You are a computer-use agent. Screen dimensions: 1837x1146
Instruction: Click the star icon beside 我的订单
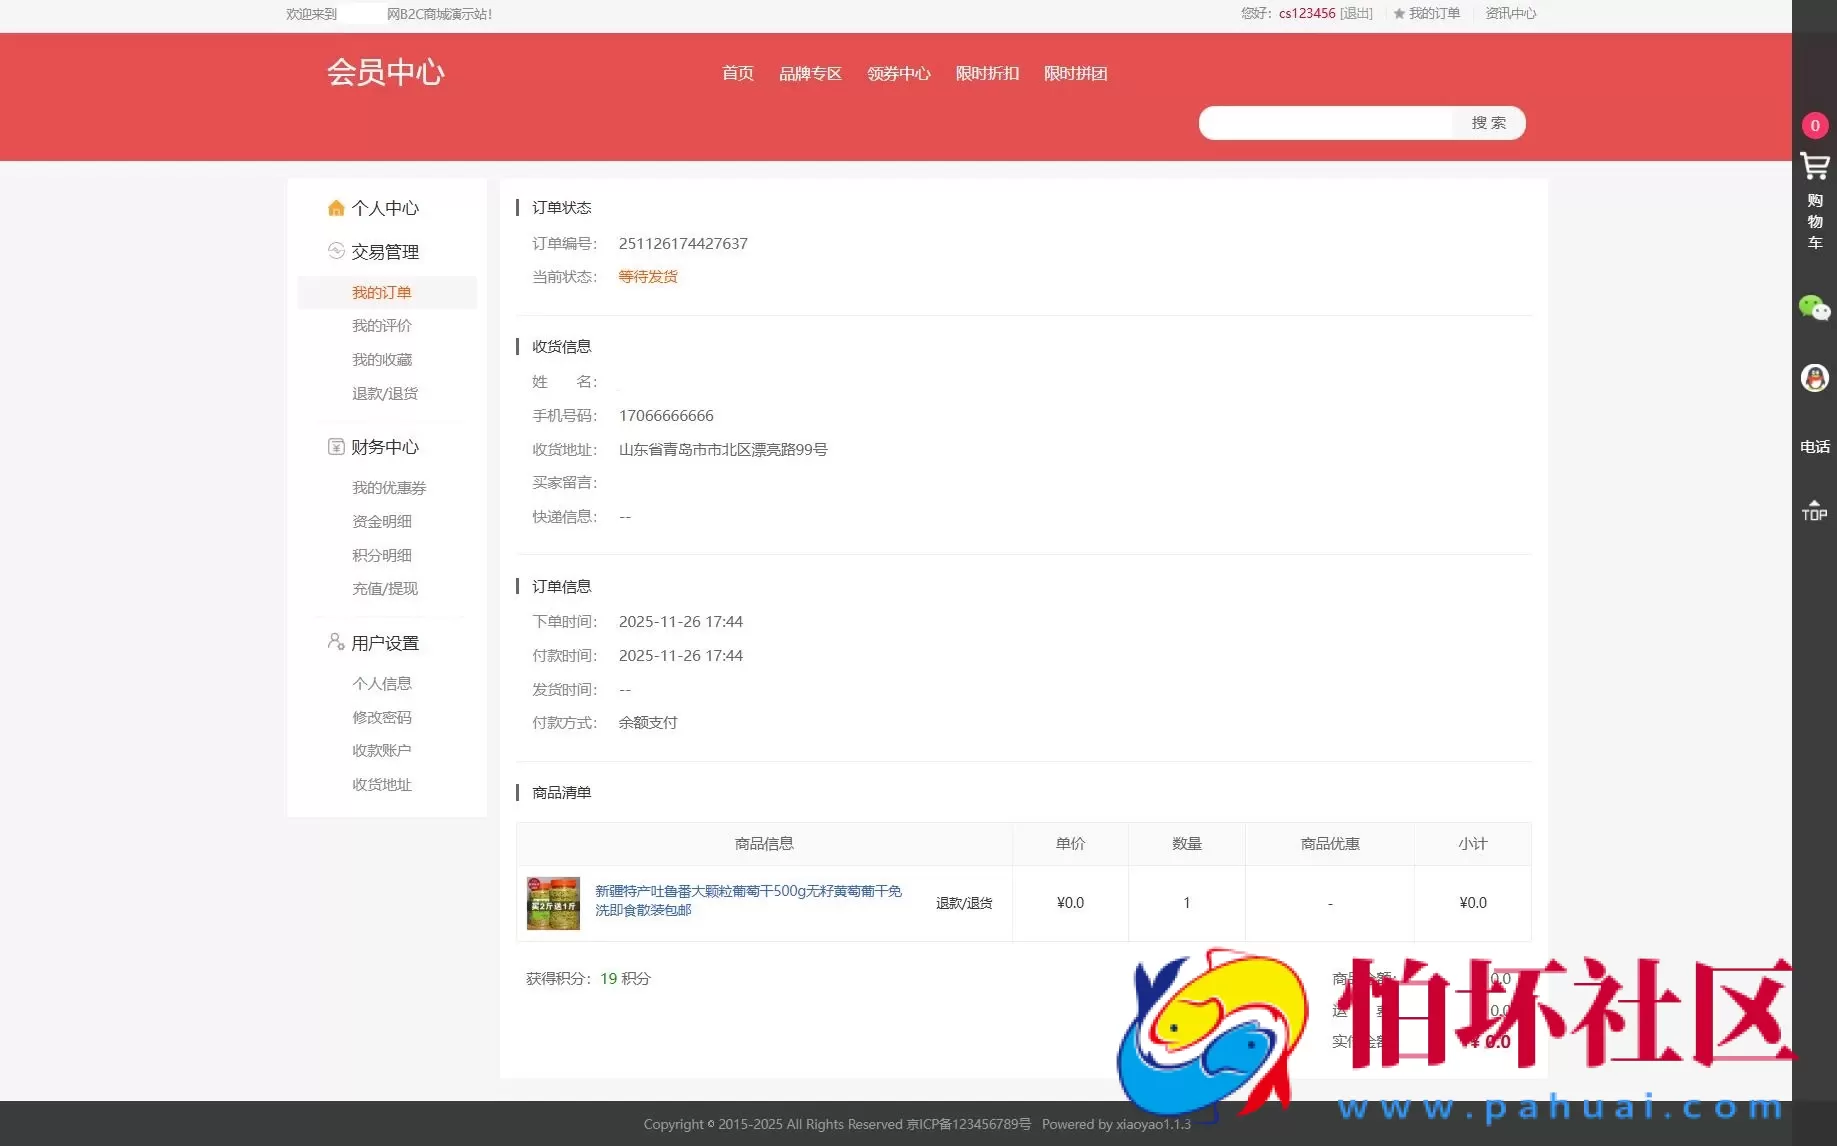tap(1397, 13)
